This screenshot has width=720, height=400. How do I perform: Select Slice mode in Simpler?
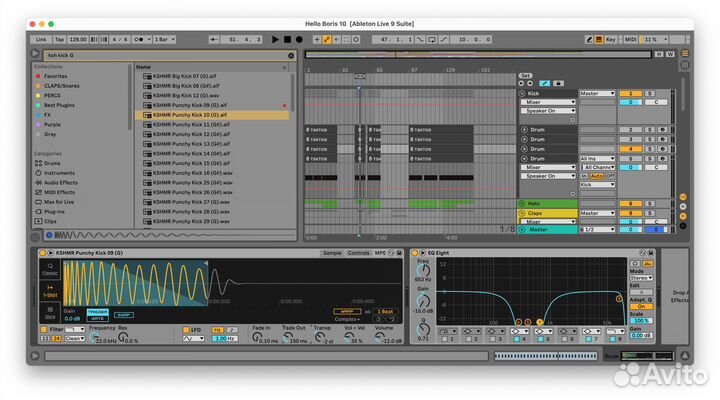pos(50,313)
